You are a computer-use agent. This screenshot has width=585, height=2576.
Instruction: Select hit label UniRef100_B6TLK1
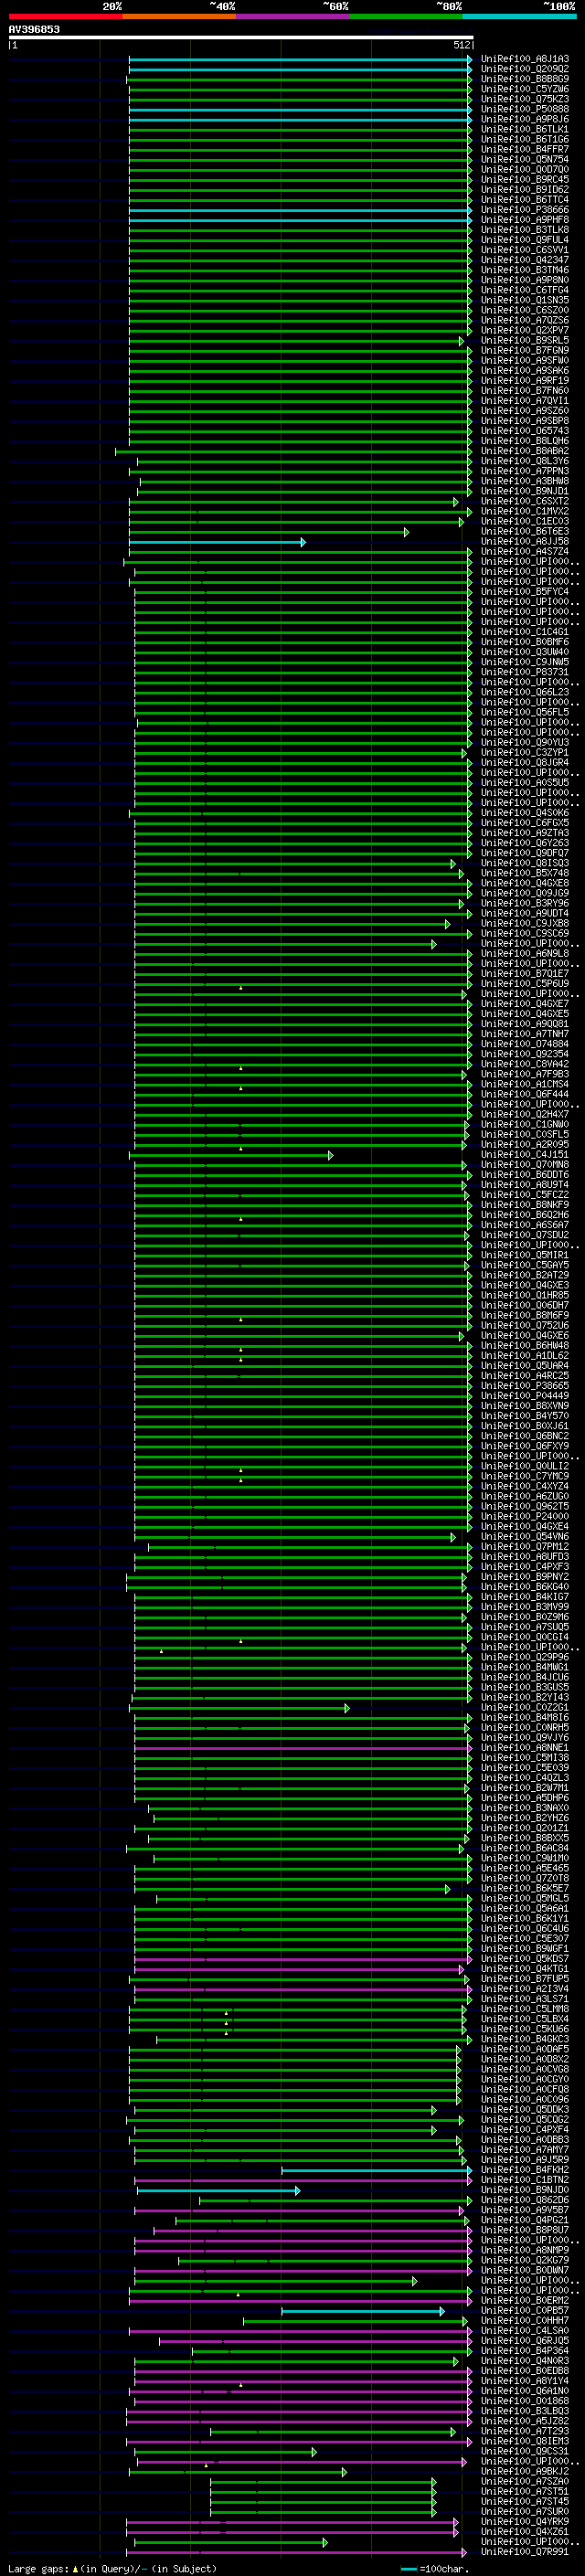pos(525,129)
